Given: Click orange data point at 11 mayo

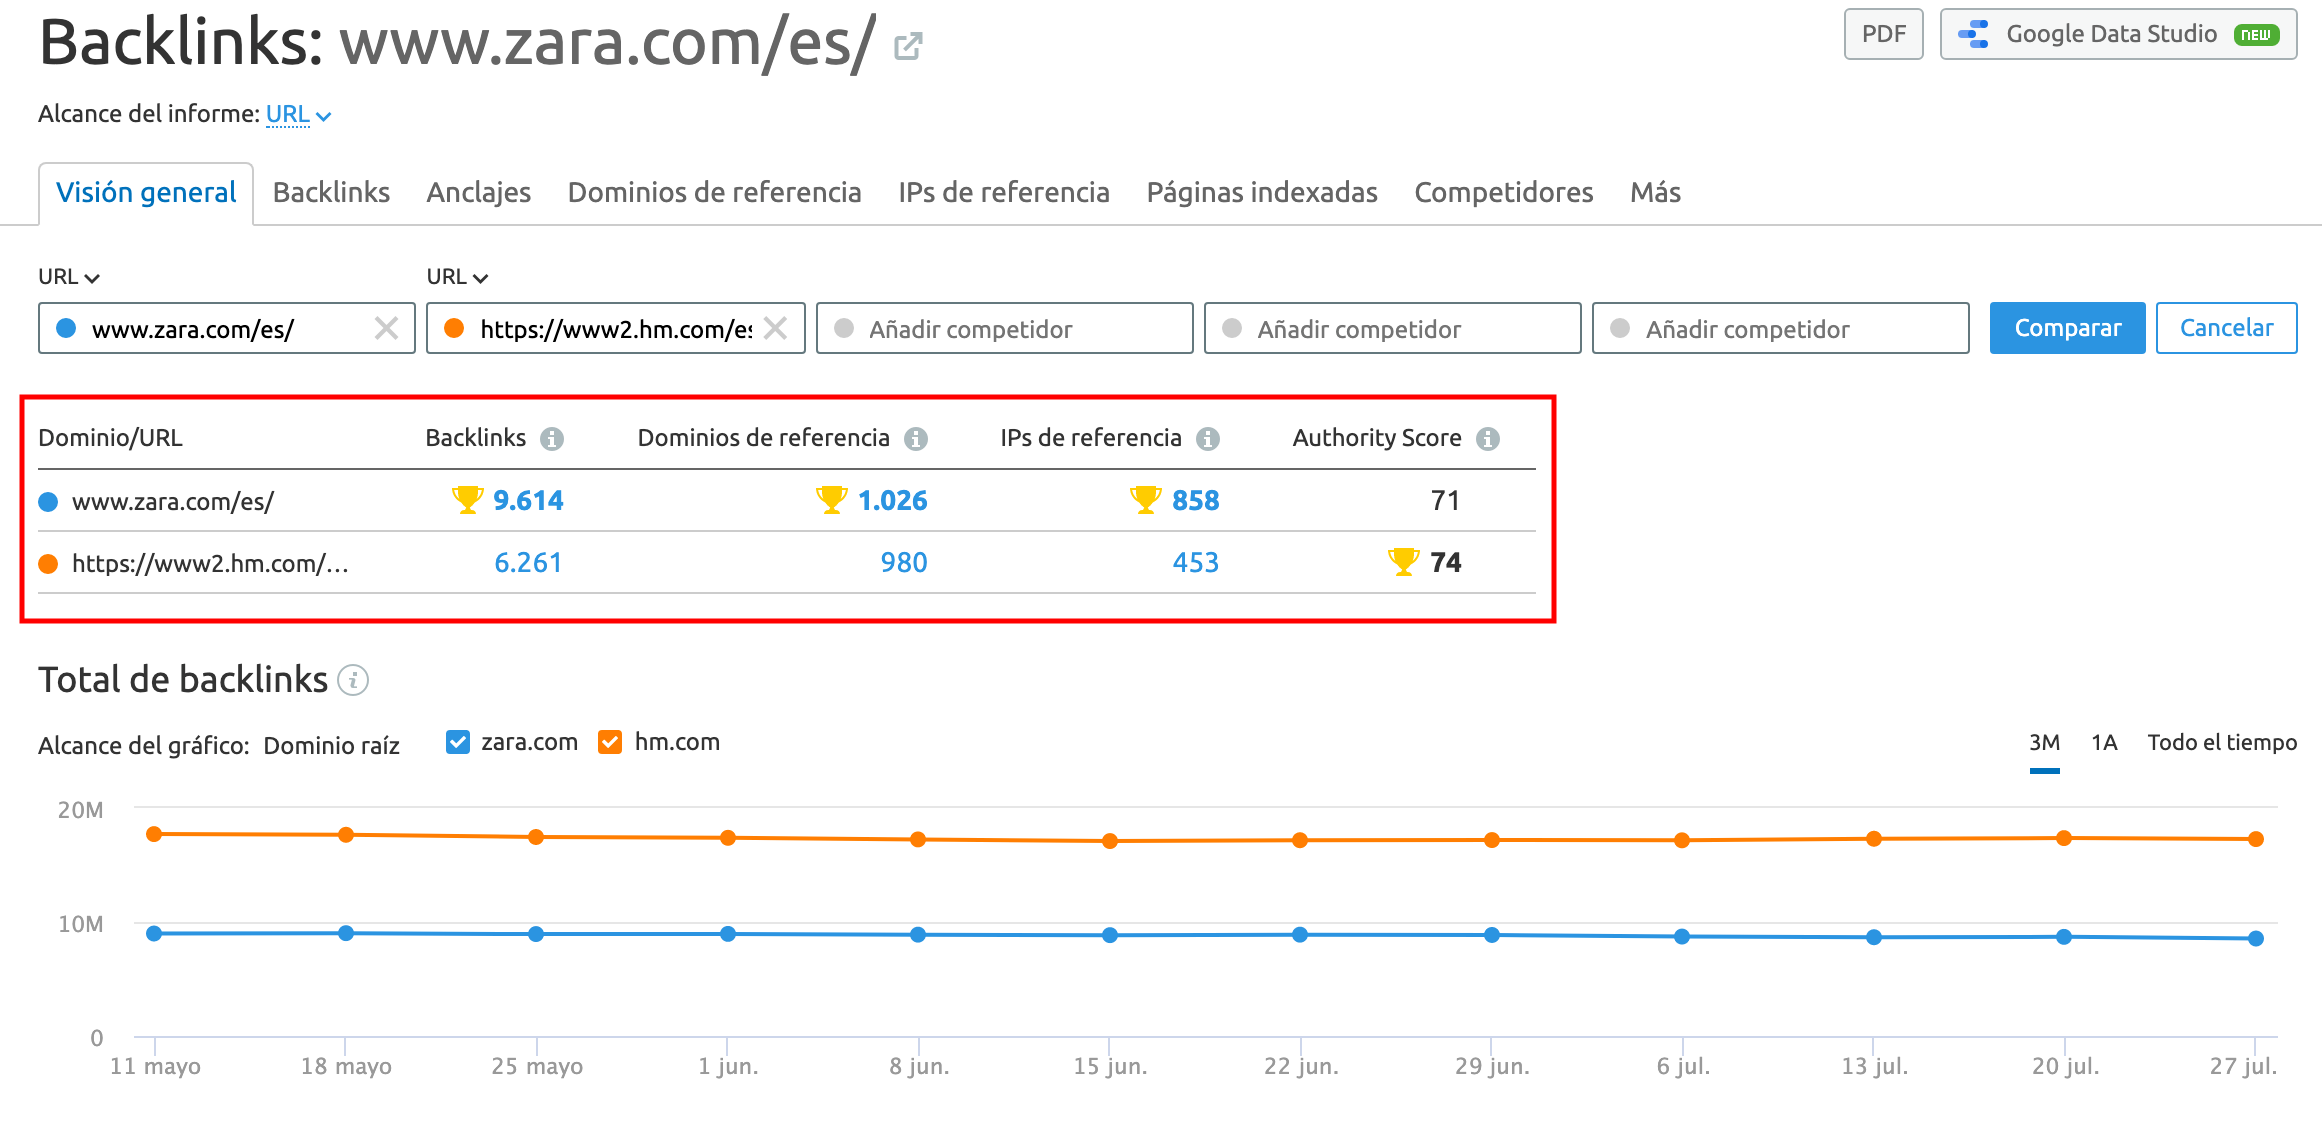Looking at the screenshot, I should (x=154, y=834).
